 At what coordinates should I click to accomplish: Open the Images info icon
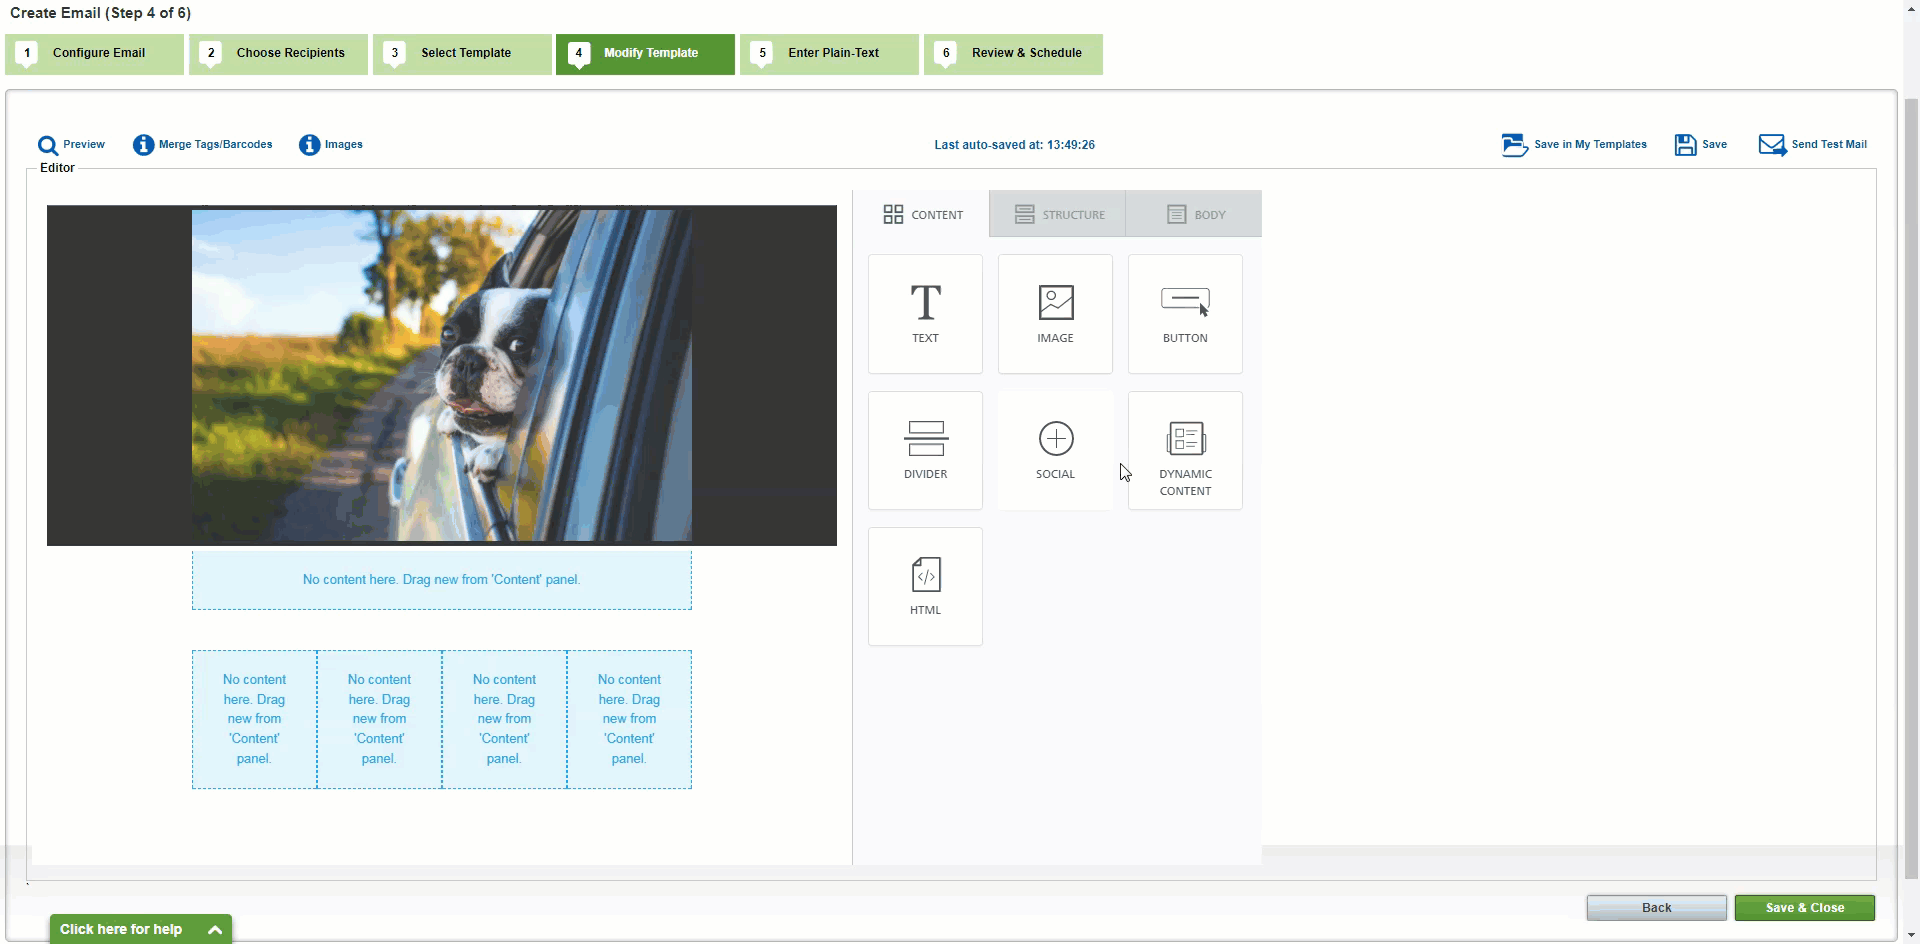click(309, 145)
